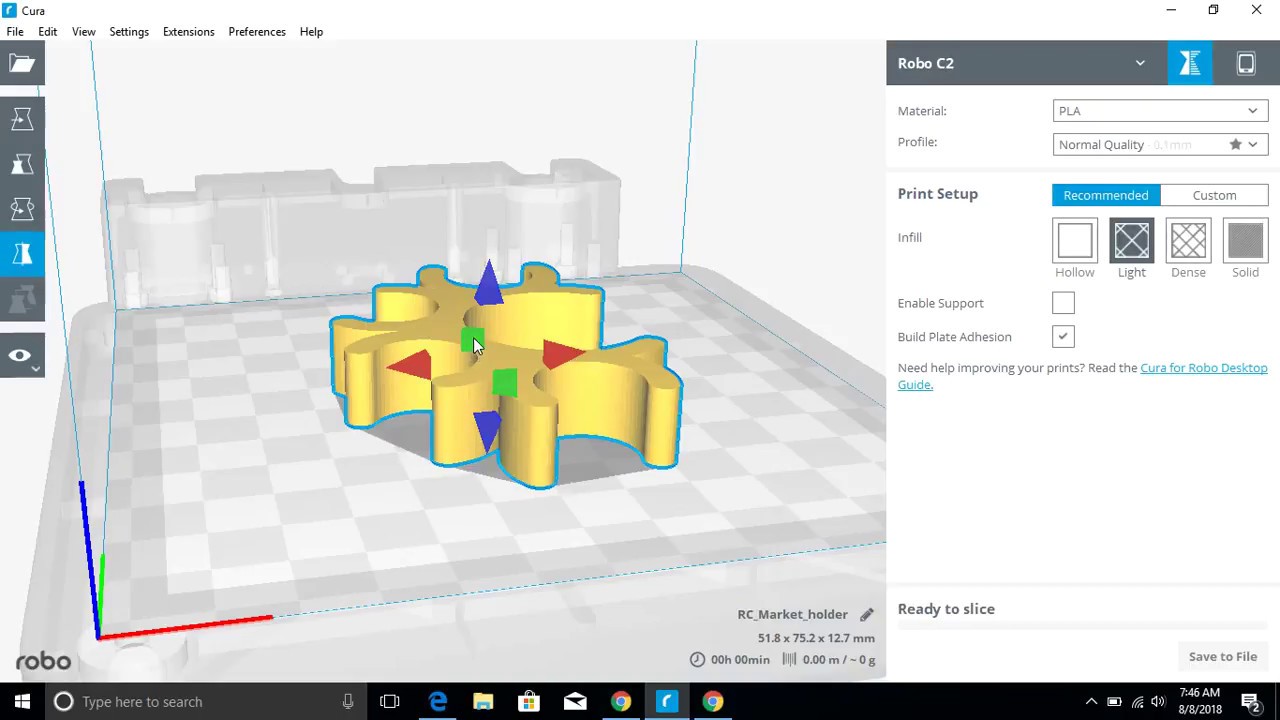The height and width of the screenshot is (720, 1280).
Task: Open the view mode eye menu
Action: (22, 356)
